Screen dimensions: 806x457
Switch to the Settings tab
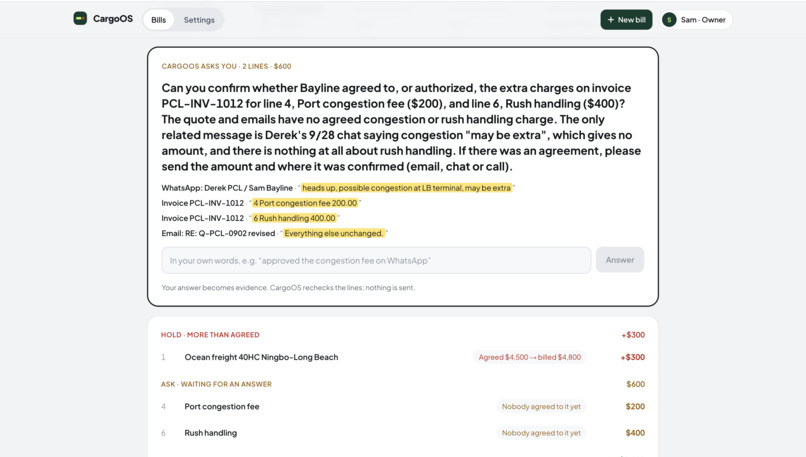point(199,20)
